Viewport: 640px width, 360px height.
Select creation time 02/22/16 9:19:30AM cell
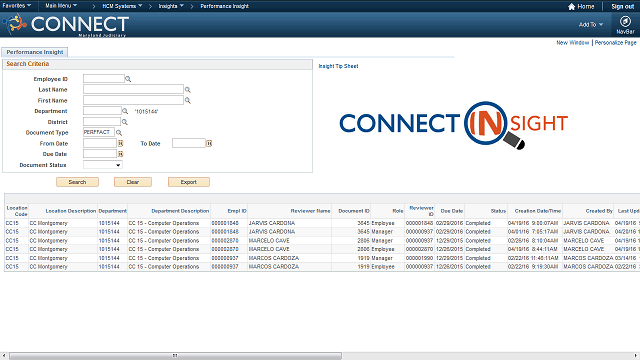coord(533,267)
